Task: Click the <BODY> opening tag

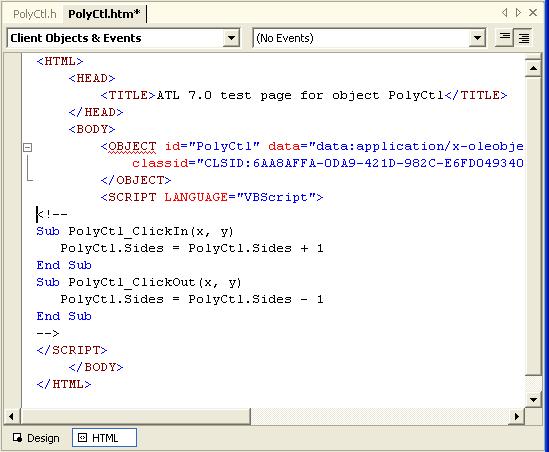Action: click(x=92, y=129)
